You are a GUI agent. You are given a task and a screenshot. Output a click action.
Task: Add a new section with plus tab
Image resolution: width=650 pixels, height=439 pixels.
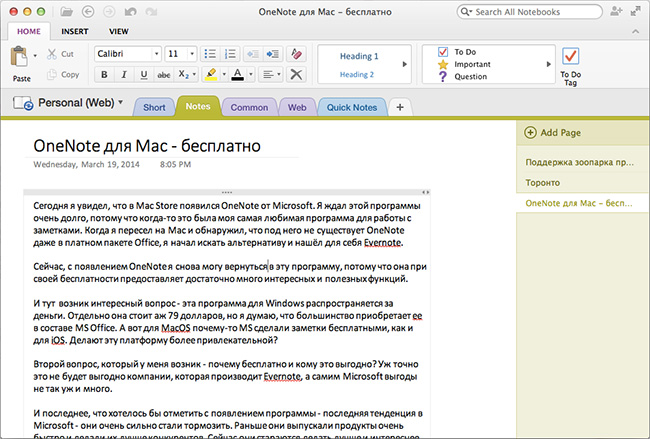coord(400,107)
